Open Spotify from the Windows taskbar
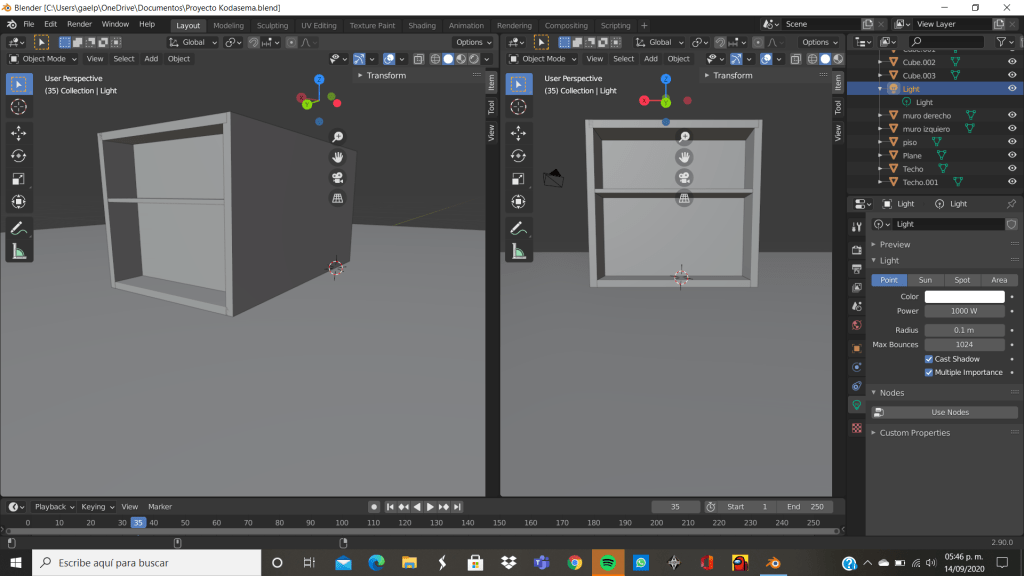Screen dimensions: 1024x576 (x=608, y=563)
